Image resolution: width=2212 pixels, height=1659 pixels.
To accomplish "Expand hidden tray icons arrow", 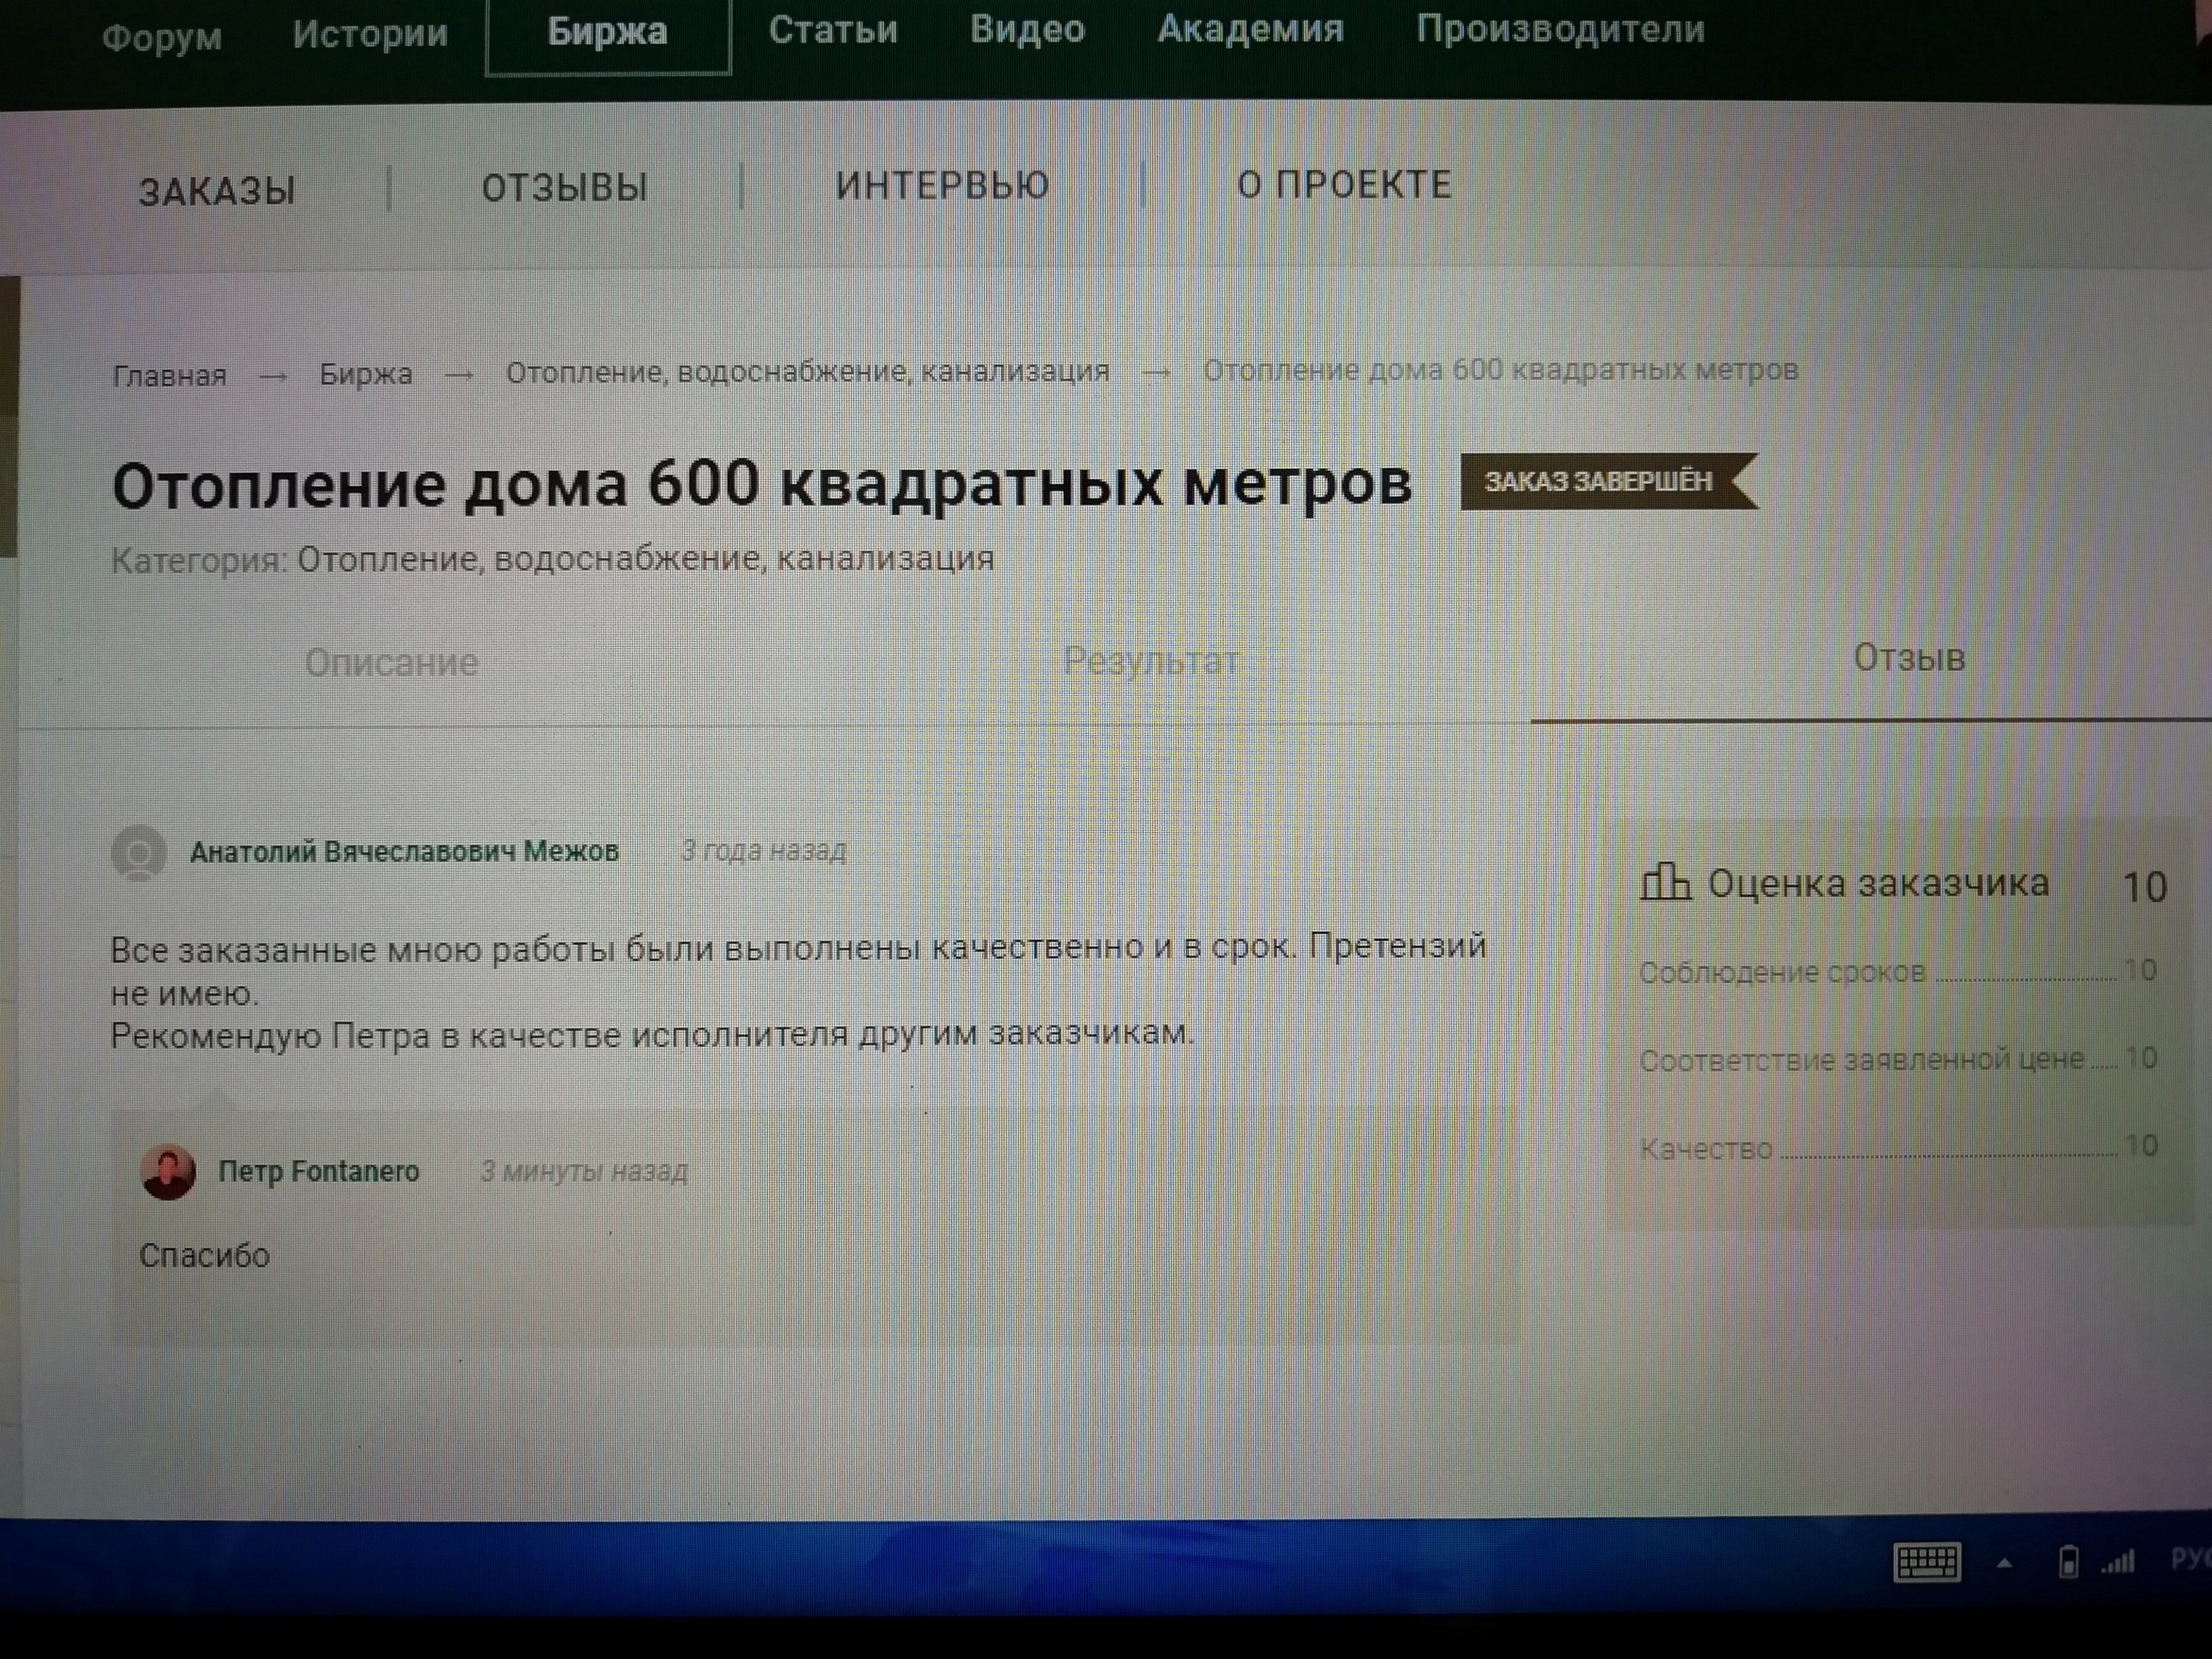I will [x=2004, y=1563].
